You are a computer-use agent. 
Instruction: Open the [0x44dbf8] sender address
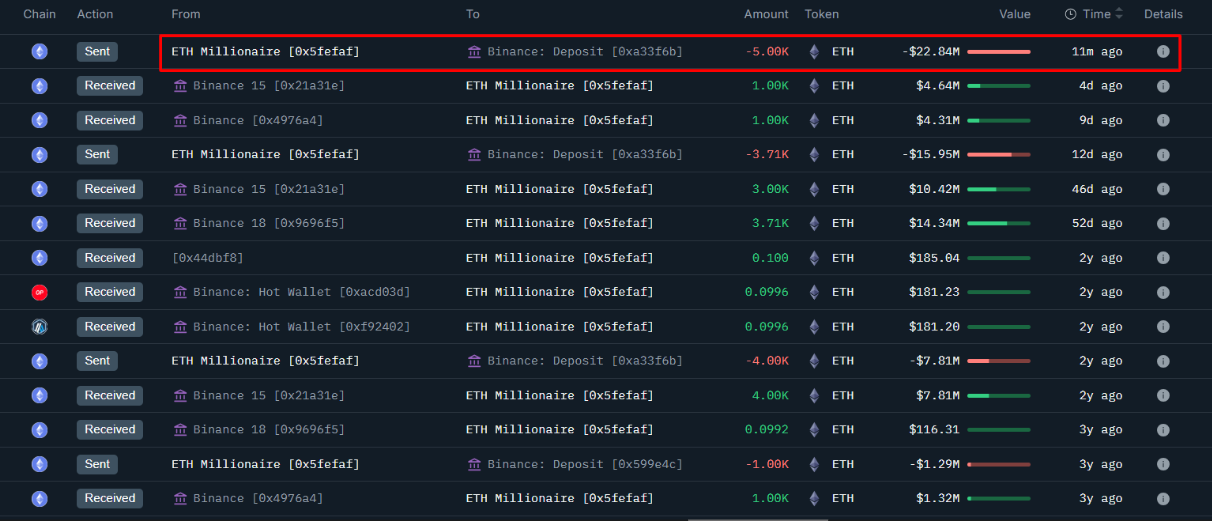click(x=208, y=258)
